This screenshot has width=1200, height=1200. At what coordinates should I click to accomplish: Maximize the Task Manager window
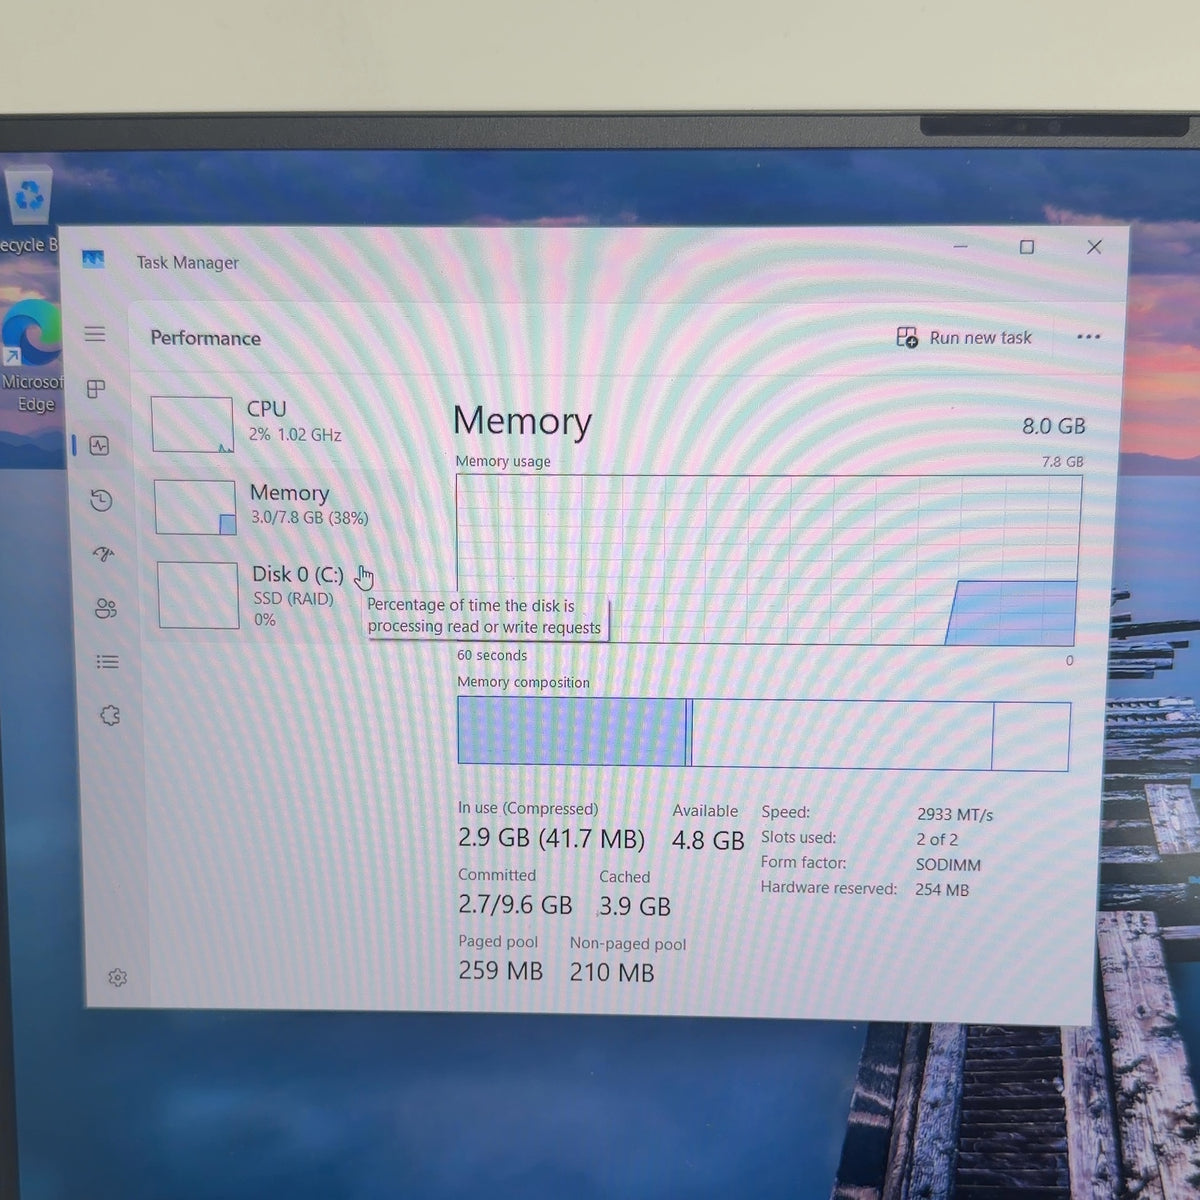(1026, 247)
